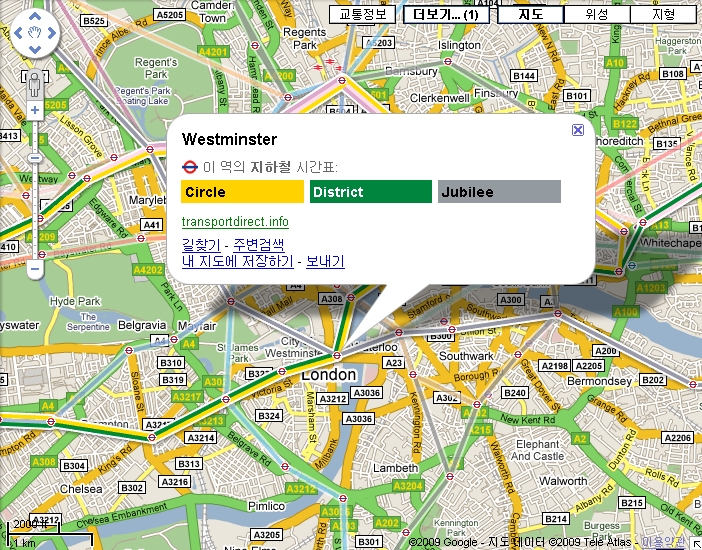Click the Pimlico label
Image resolution: width=702 pixels, height=550 pixels.
tap(266, 506)
